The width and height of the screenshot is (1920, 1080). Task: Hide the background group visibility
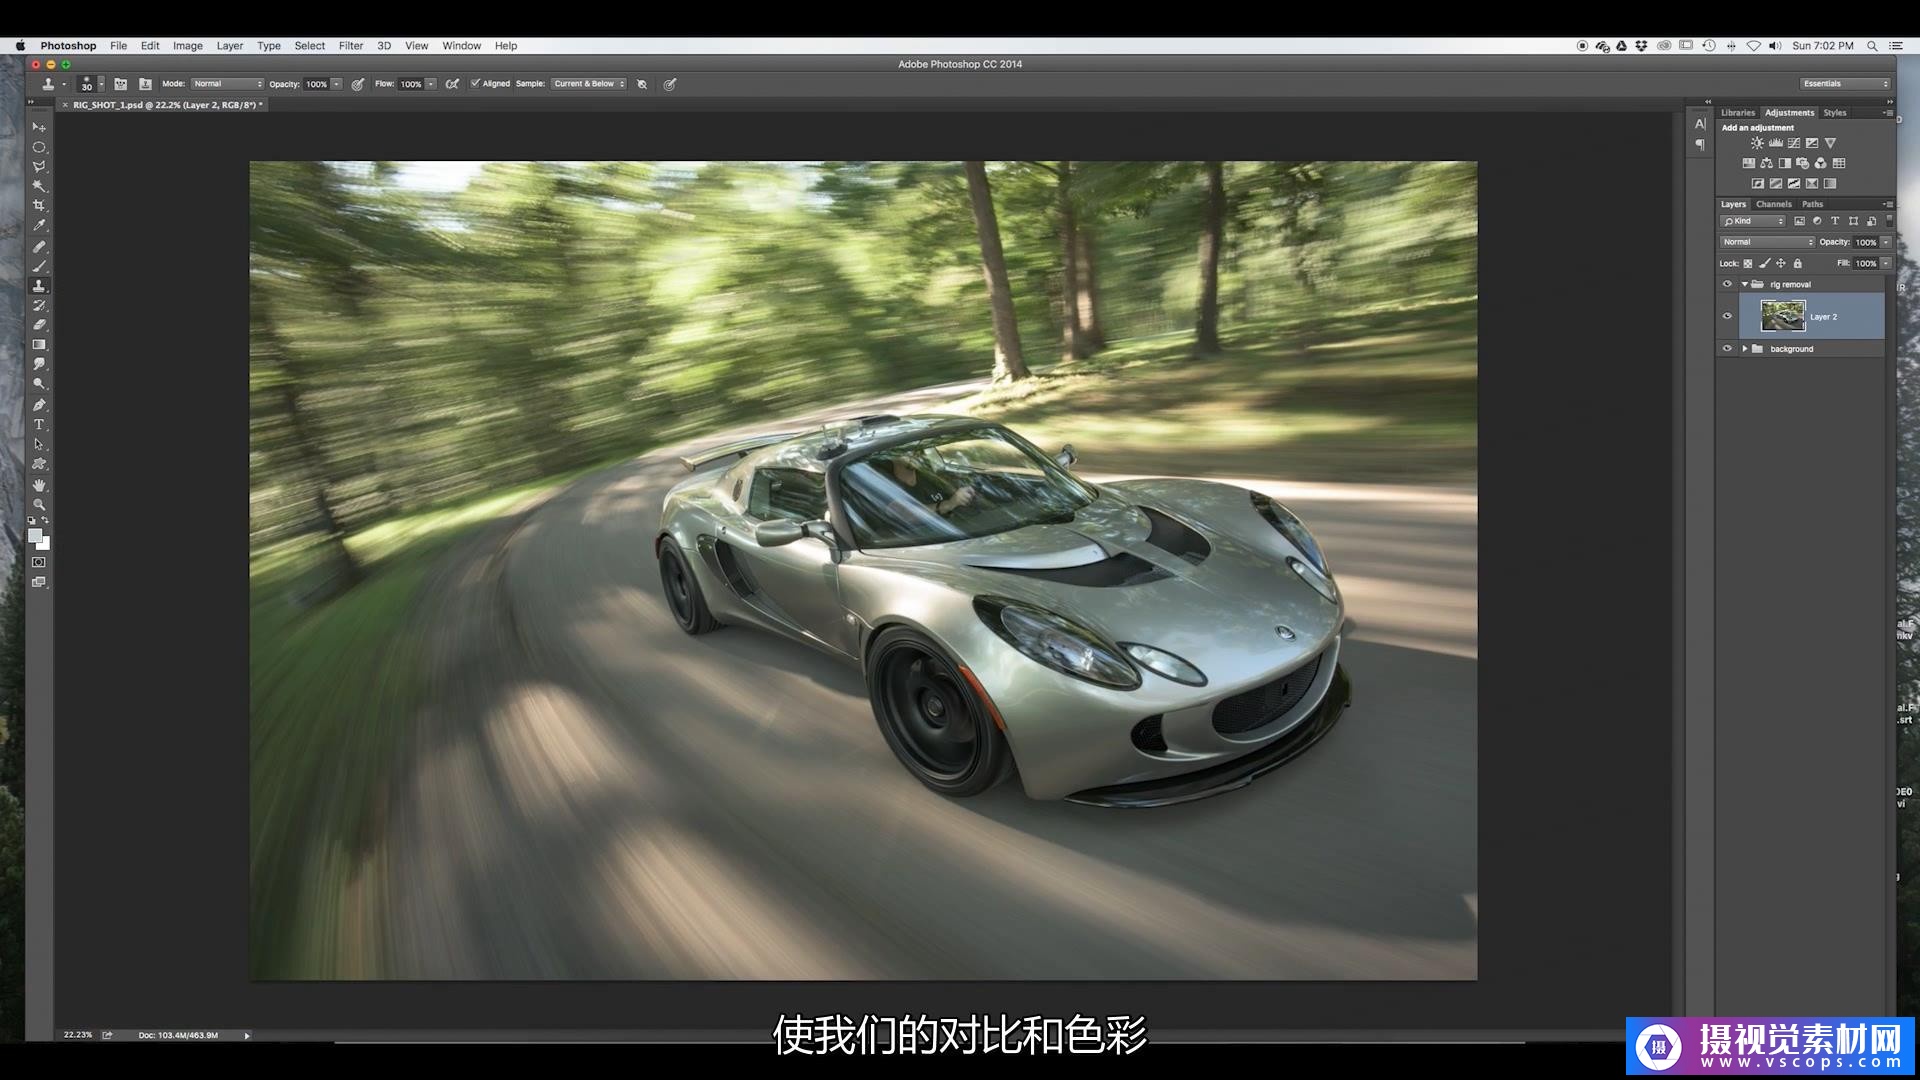(1727, 349)
